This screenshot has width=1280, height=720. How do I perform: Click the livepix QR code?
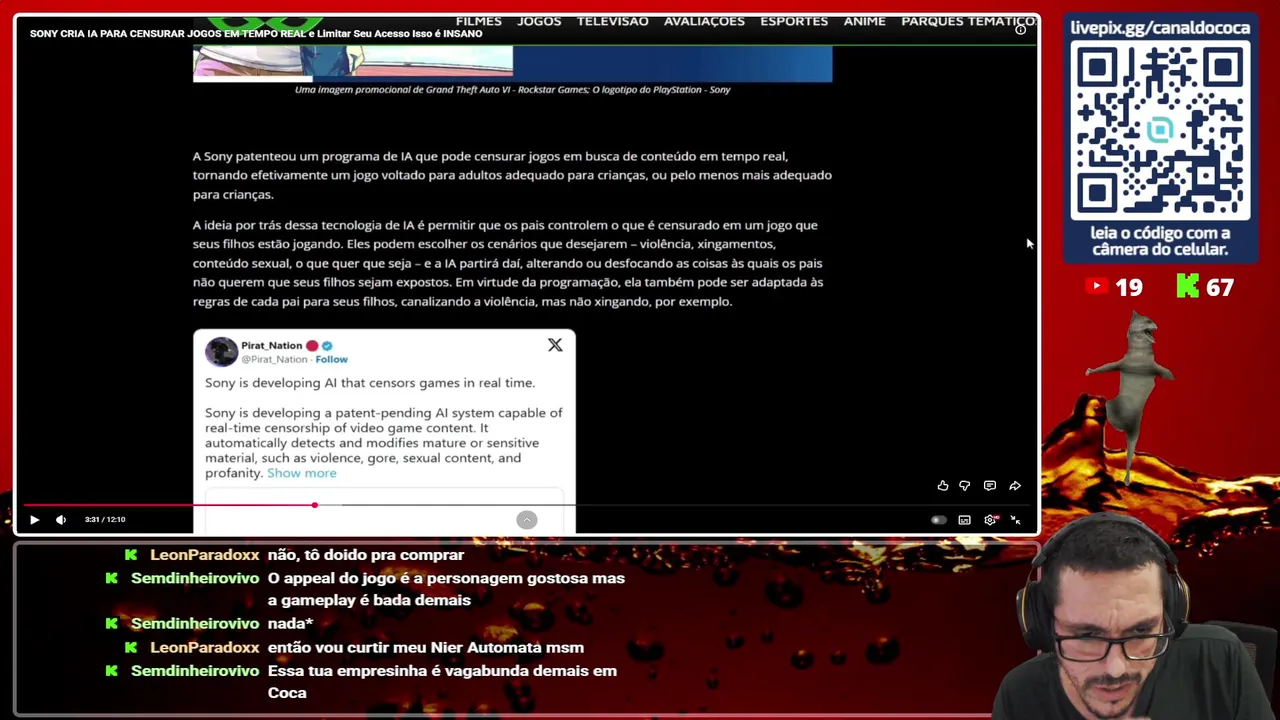1160,132
